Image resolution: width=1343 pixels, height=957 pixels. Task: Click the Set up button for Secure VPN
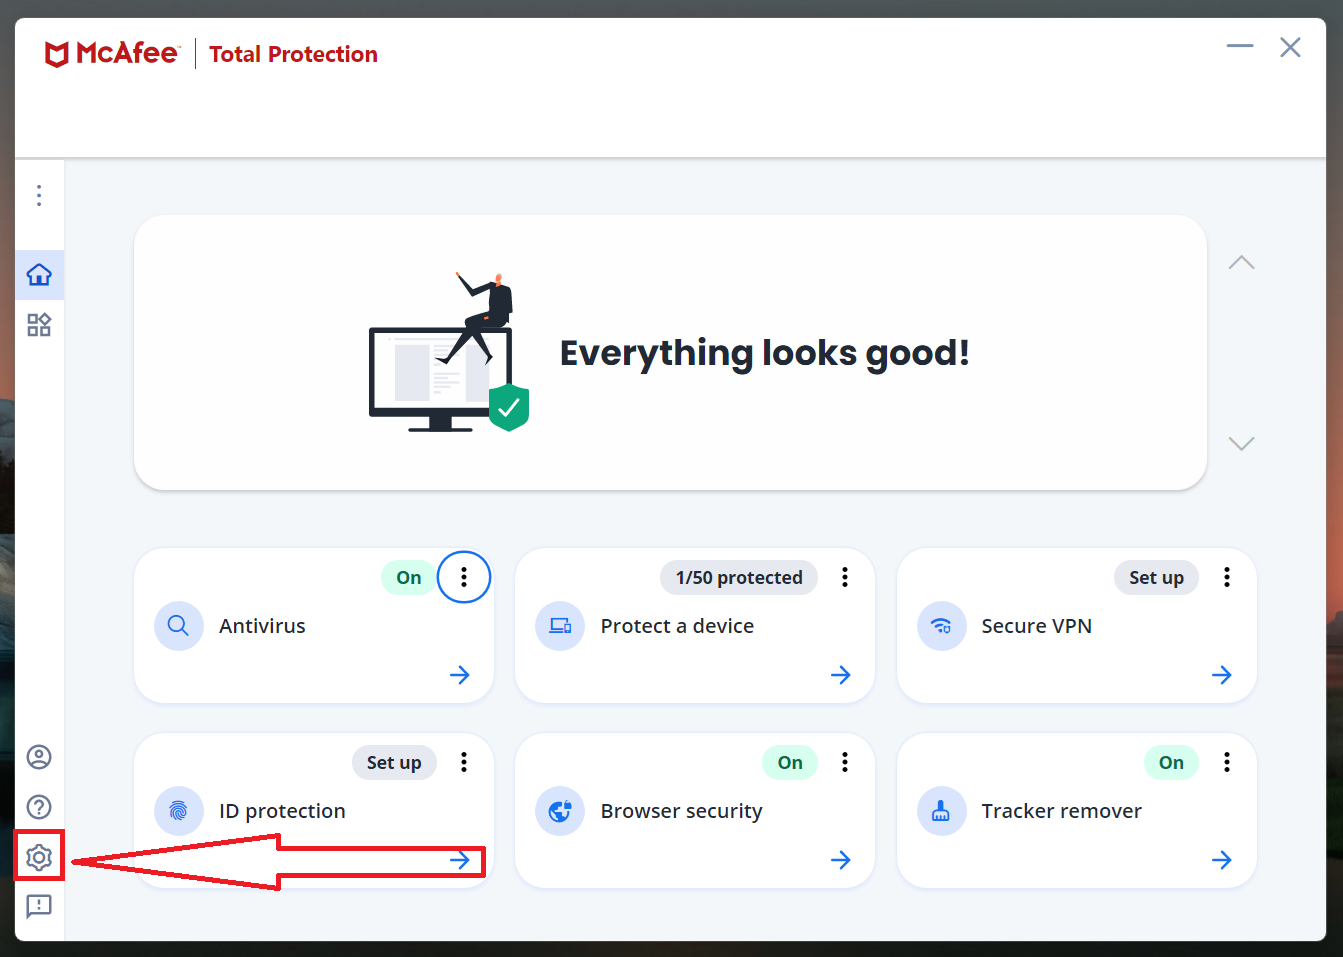click(x=1156, y=578)
